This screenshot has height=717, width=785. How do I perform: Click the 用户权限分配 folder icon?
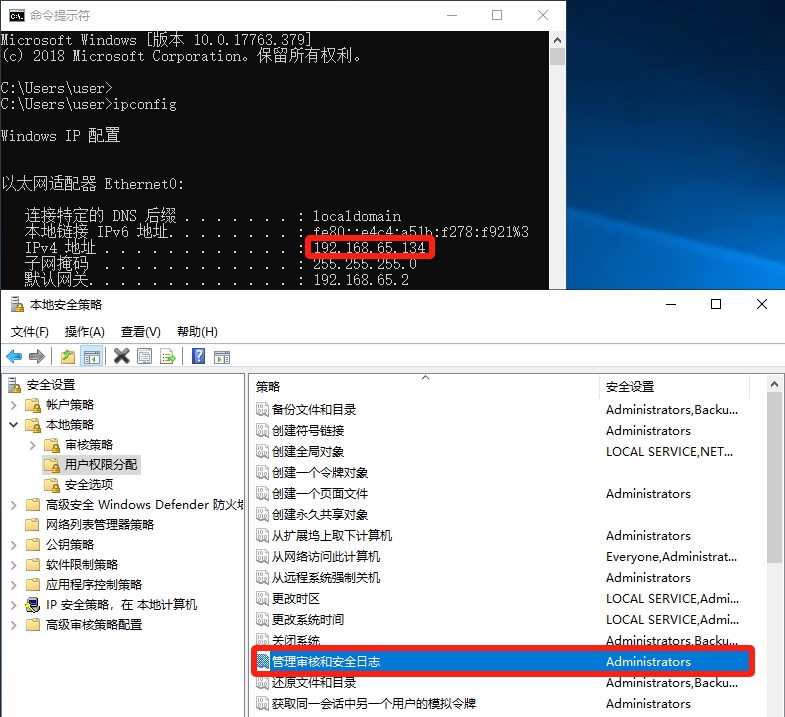pyautogui.click(x=52, y=465)
